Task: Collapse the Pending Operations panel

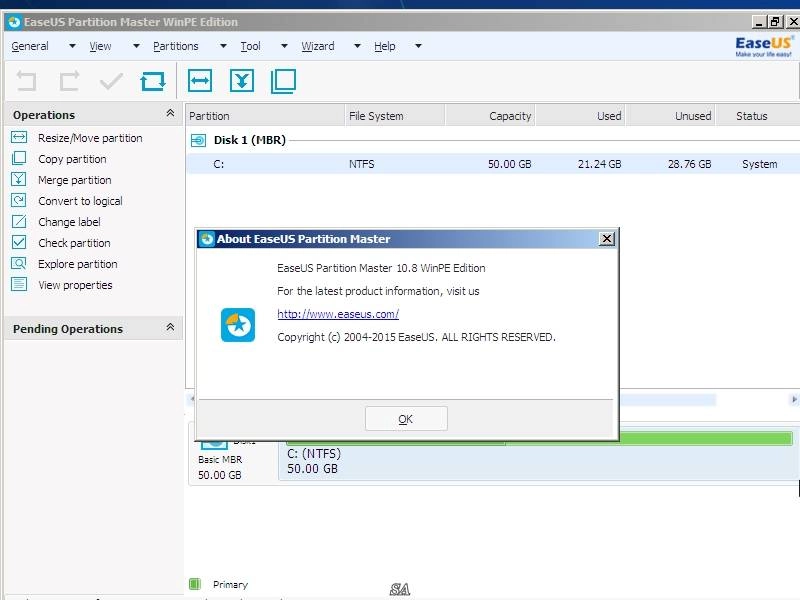Action: point(170,327)
